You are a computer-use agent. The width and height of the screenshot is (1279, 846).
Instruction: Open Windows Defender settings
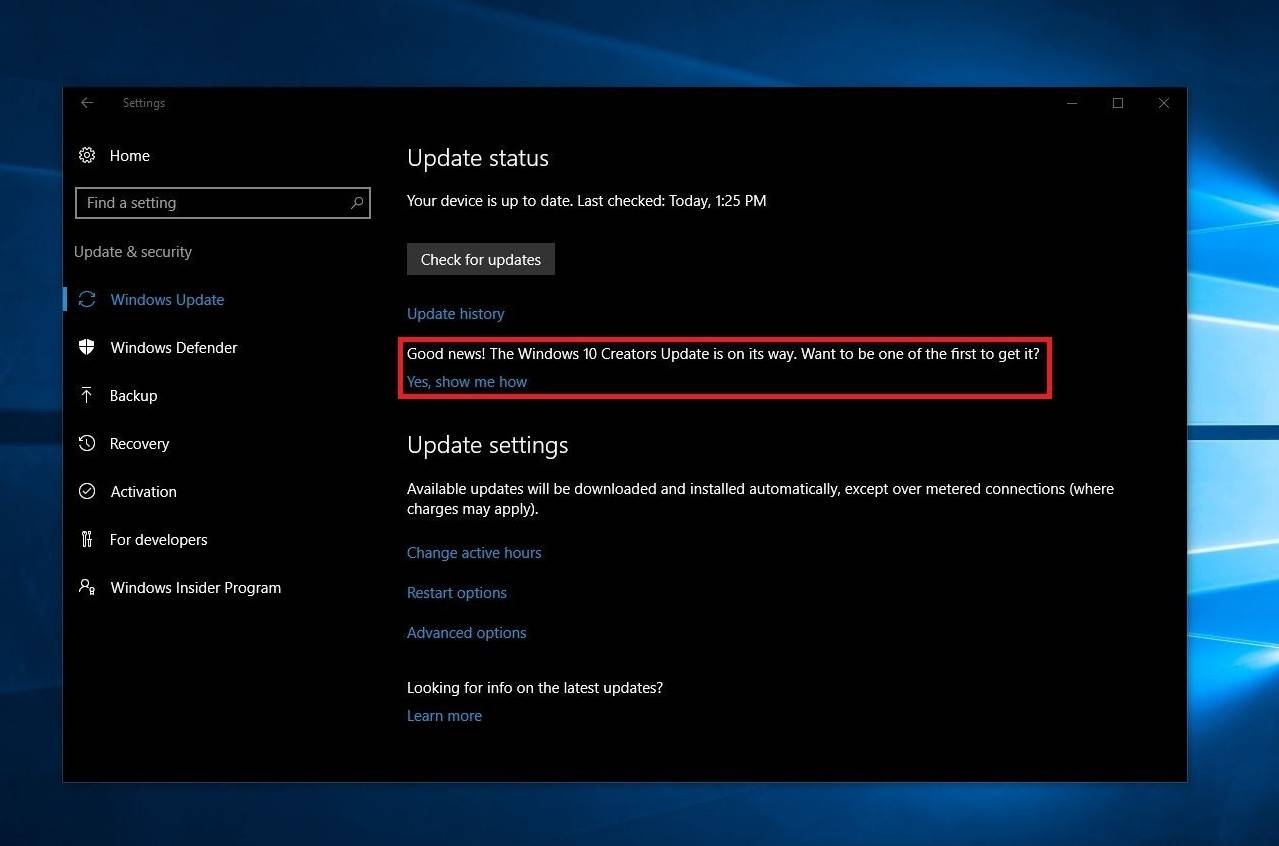(174, 348)
